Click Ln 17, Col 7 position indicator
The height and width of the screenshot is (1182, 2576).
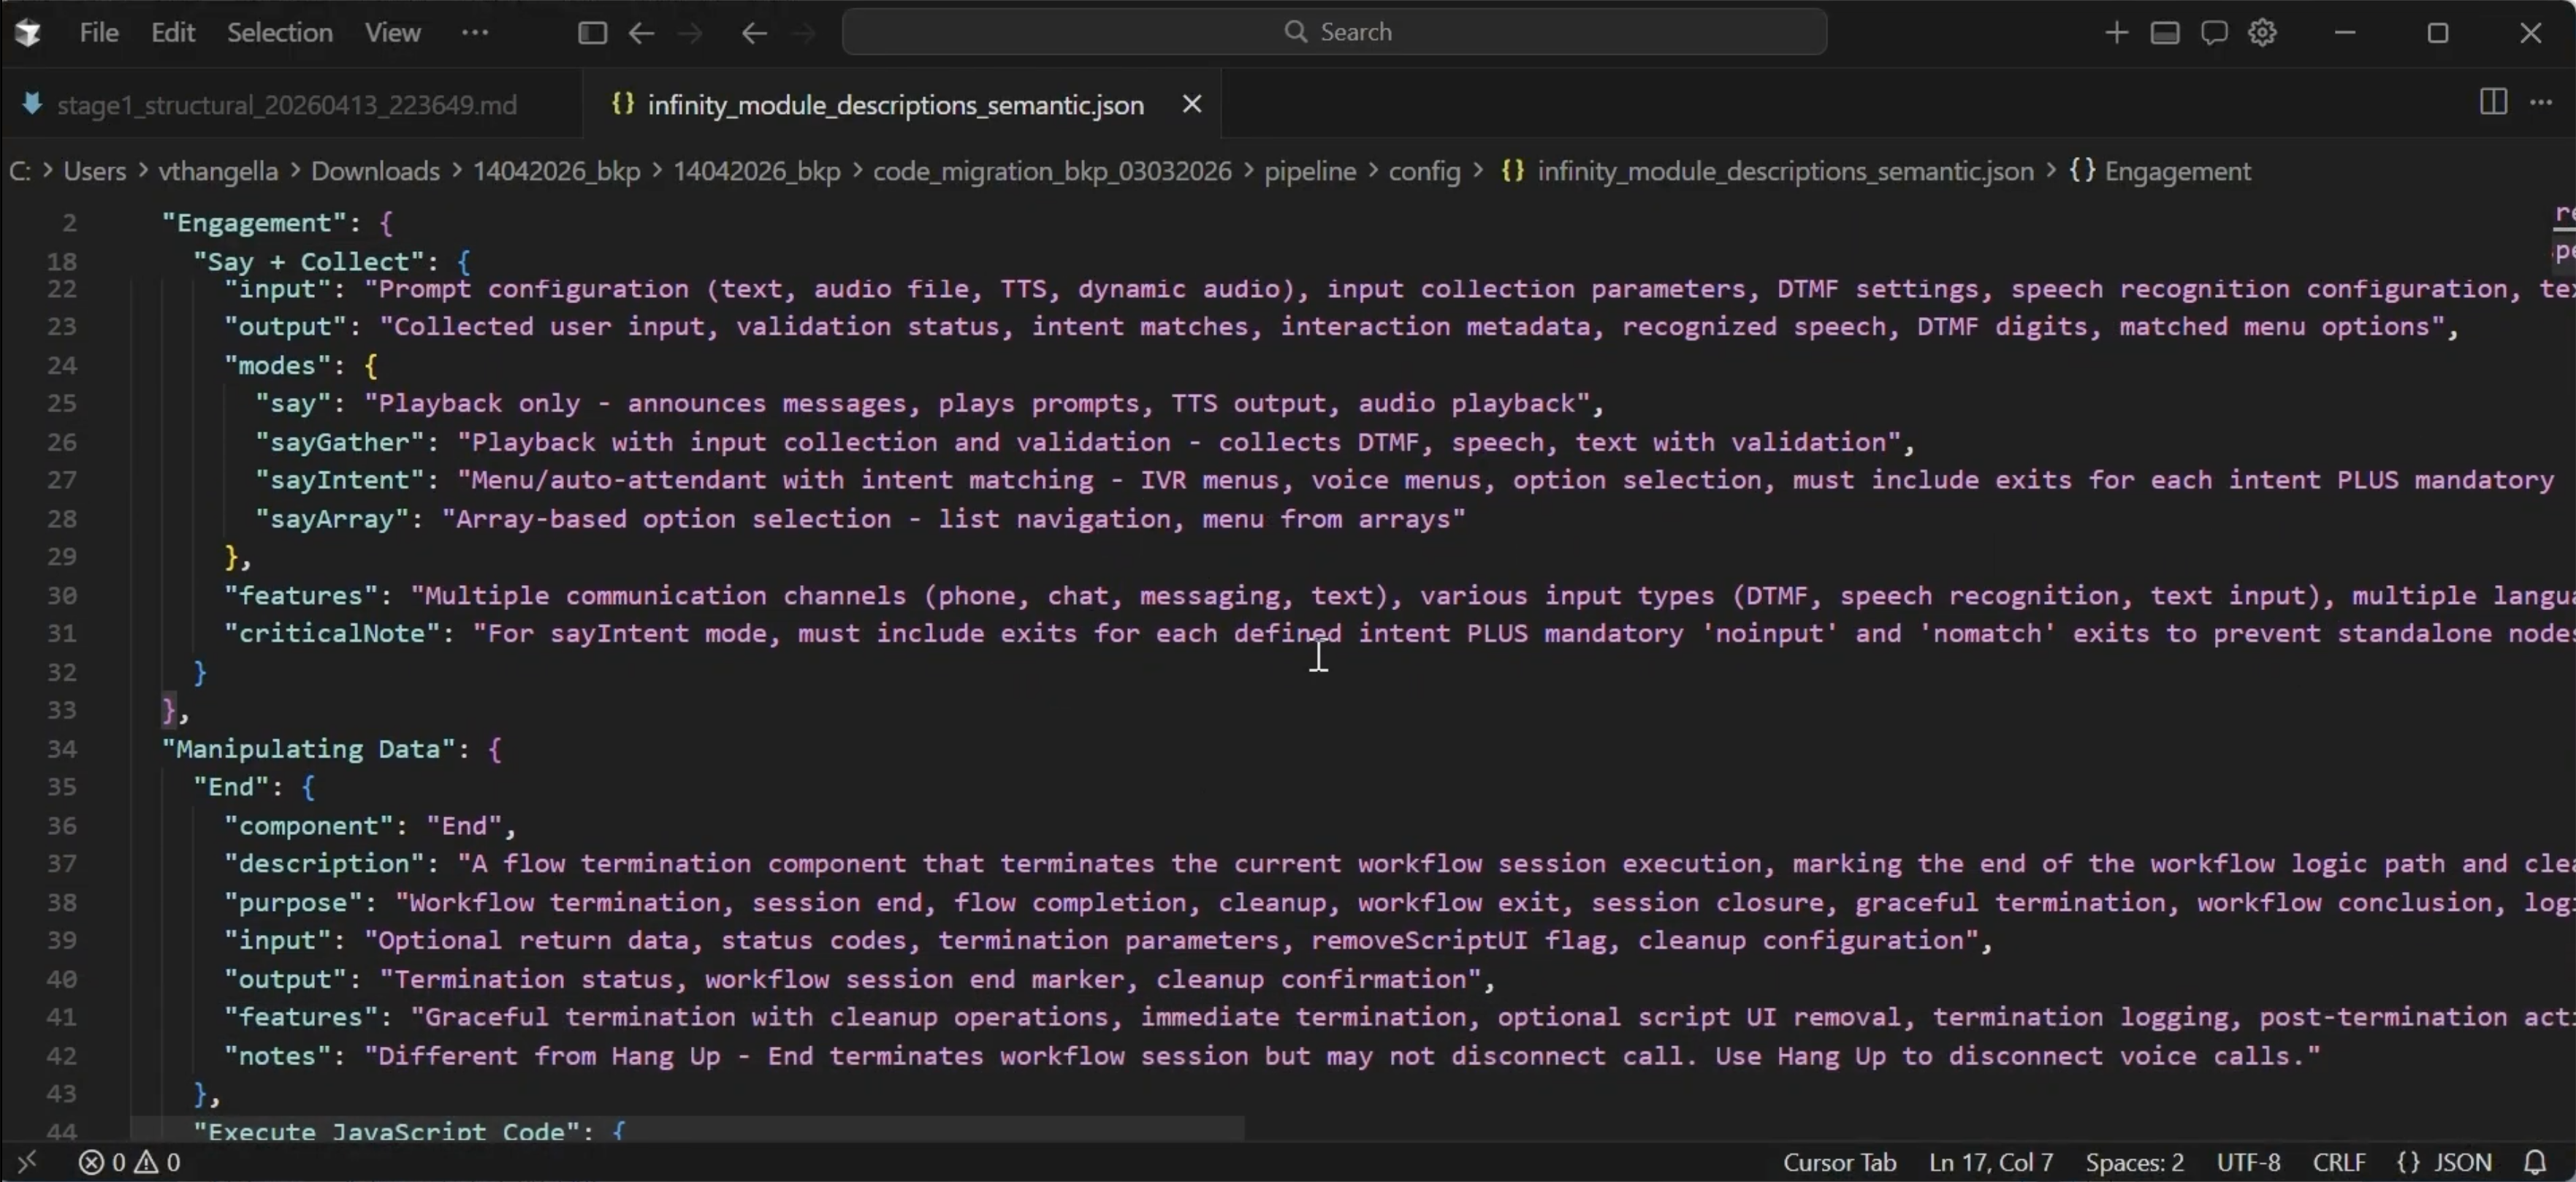pyautogui.click(x=1991, y=1162)
